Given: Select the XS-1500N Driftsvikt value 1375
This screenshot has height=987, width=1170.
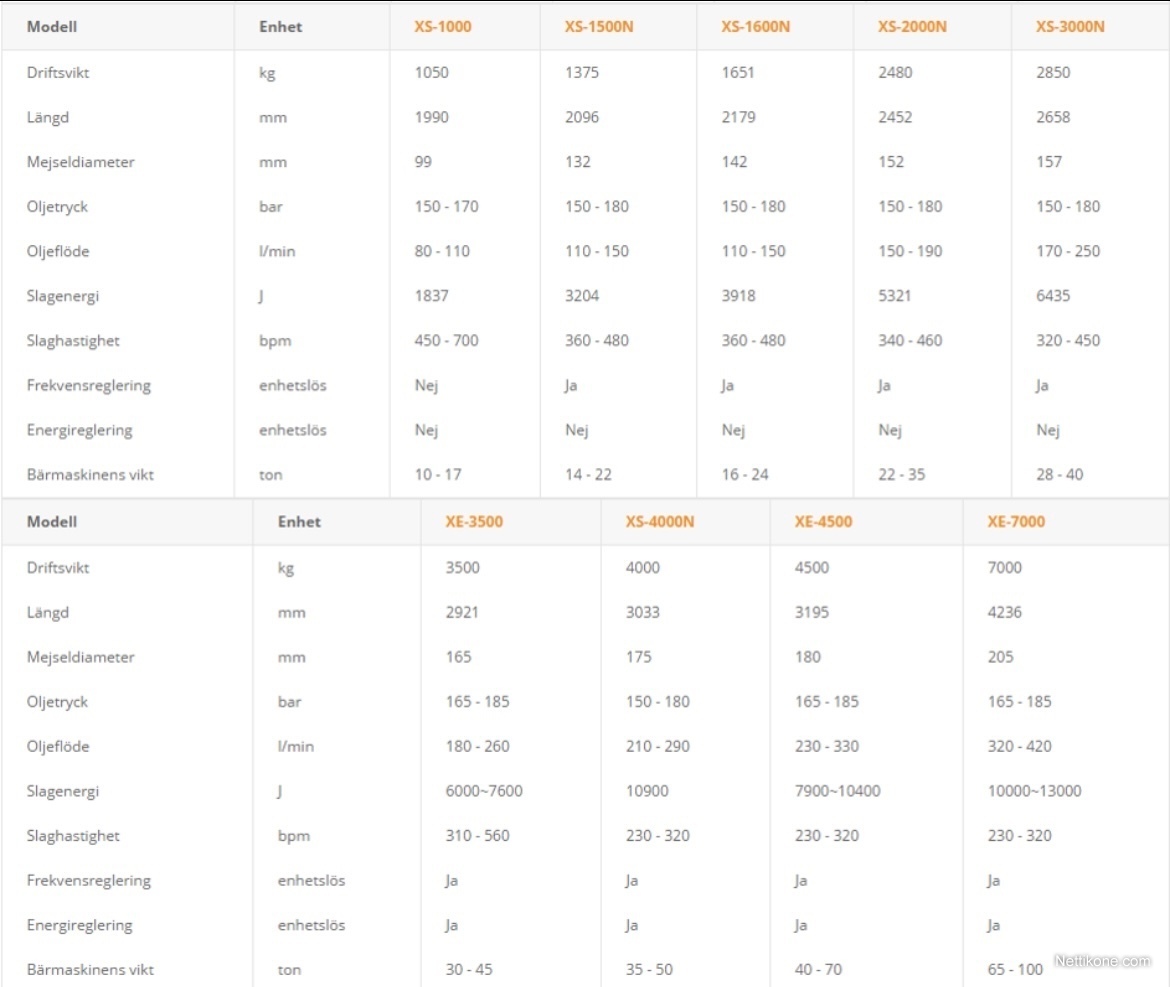Looking at the screenshot, I should 581,72.
